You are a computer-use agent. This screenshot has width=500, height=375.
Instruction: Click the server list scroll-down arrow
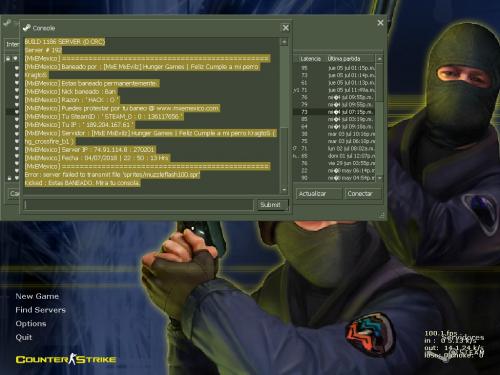[379, 178]
